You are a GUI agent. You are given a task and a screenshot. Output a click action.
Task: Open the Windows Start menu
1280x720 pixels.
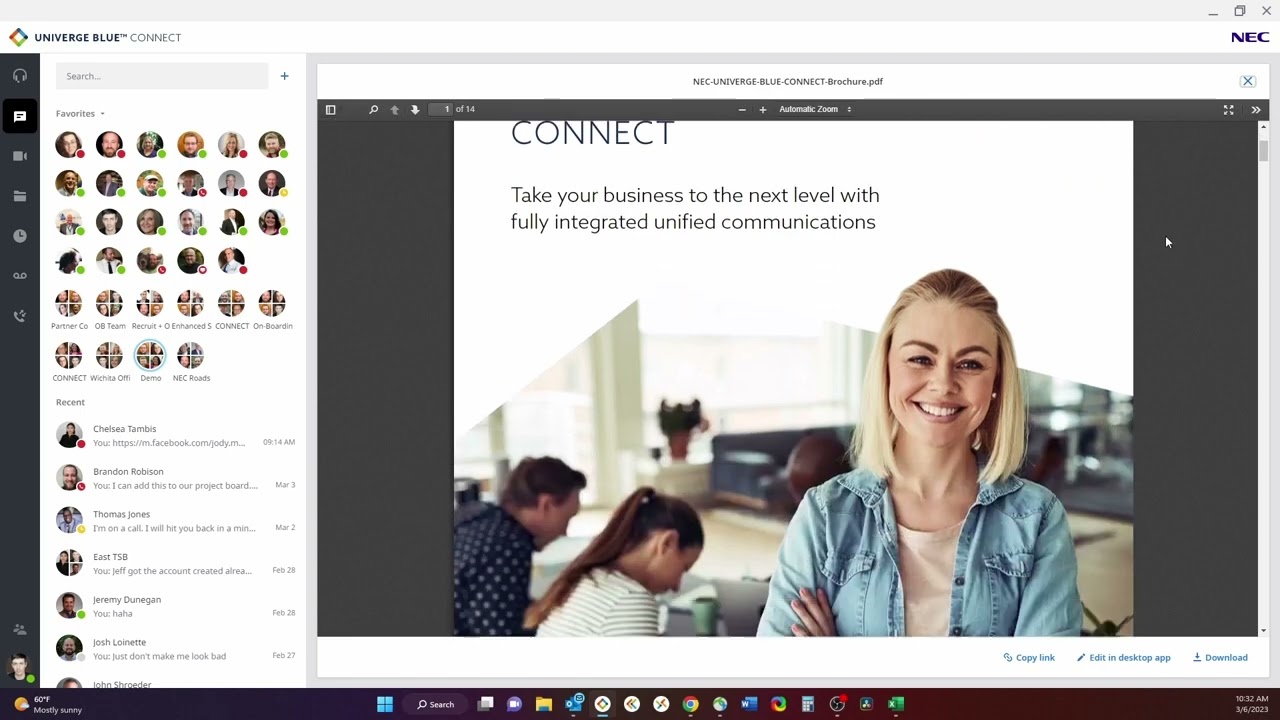click(x=385, y=704)
